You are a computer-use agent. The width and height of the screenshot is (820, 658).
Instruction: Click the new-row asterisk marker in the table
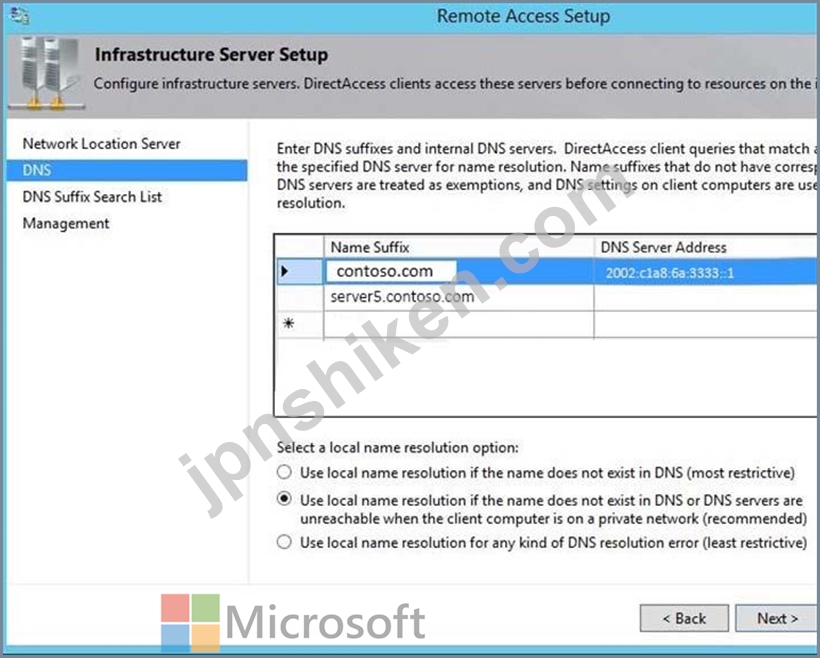(288, 323)
